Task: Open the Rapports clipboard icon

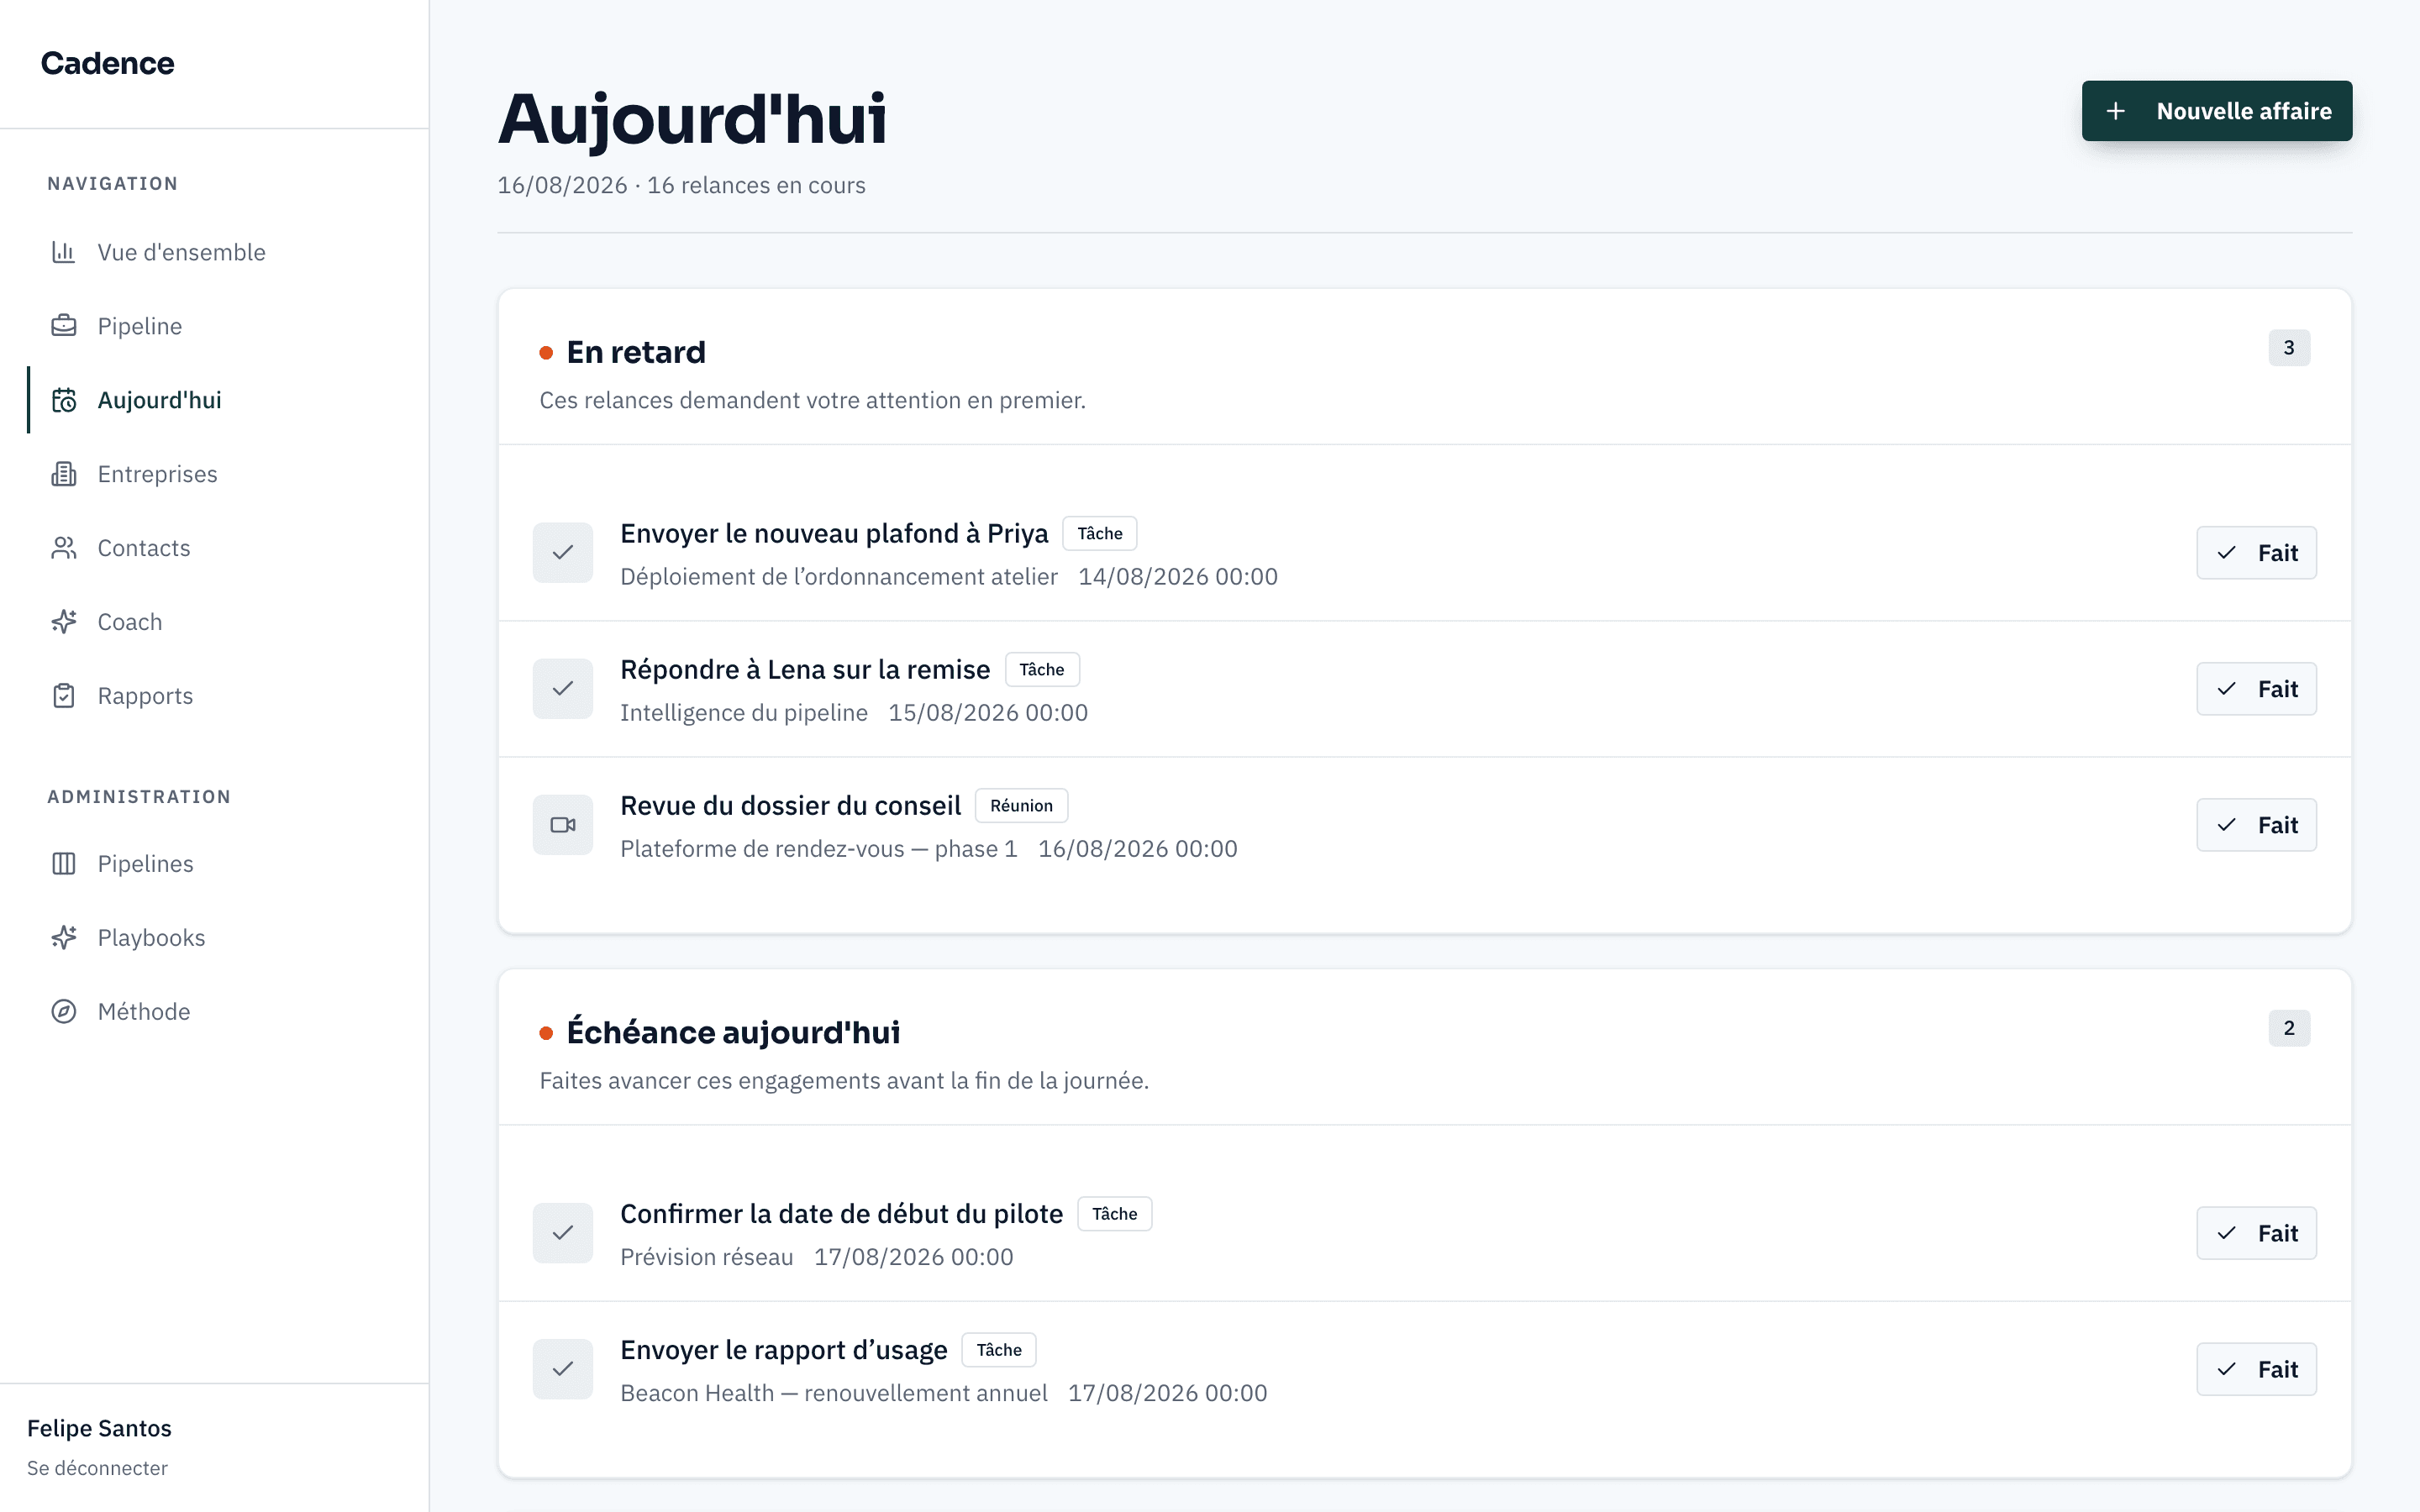Action: [63, 696]
